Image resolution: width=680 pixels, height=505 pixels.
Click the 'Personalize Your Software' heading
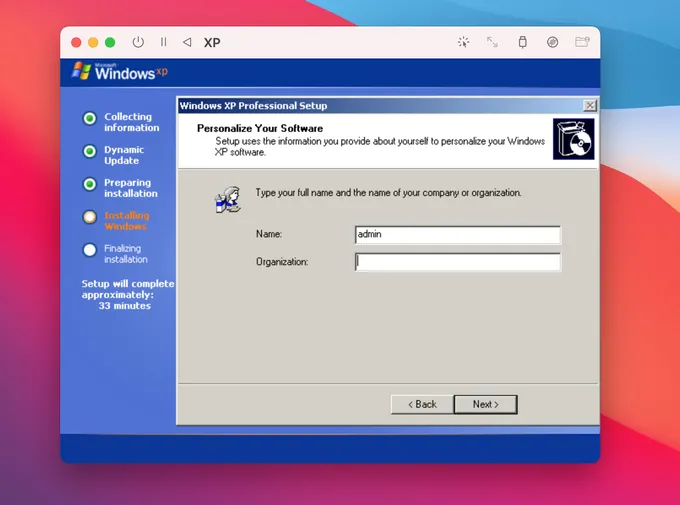coord(260,128)
